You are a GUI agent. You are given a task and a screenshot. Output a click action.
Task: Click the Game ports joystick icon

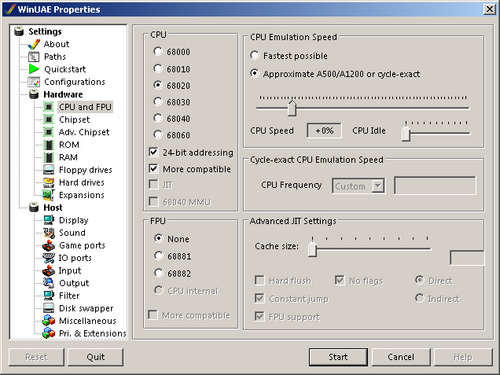[49, 245]
